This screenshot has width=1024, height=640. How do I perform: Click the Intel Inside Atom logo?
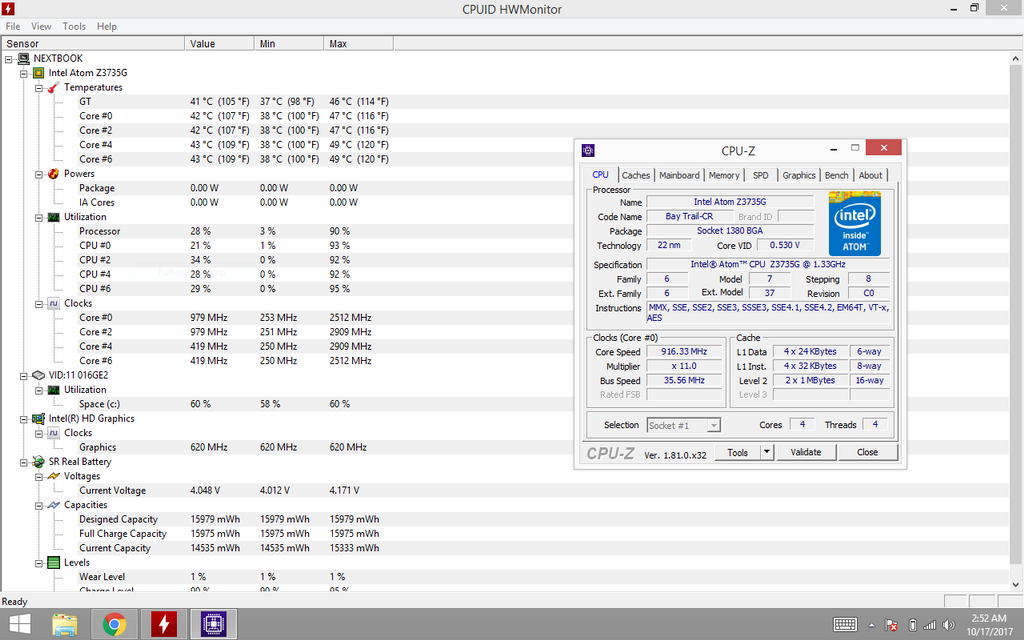coord(854,224)
